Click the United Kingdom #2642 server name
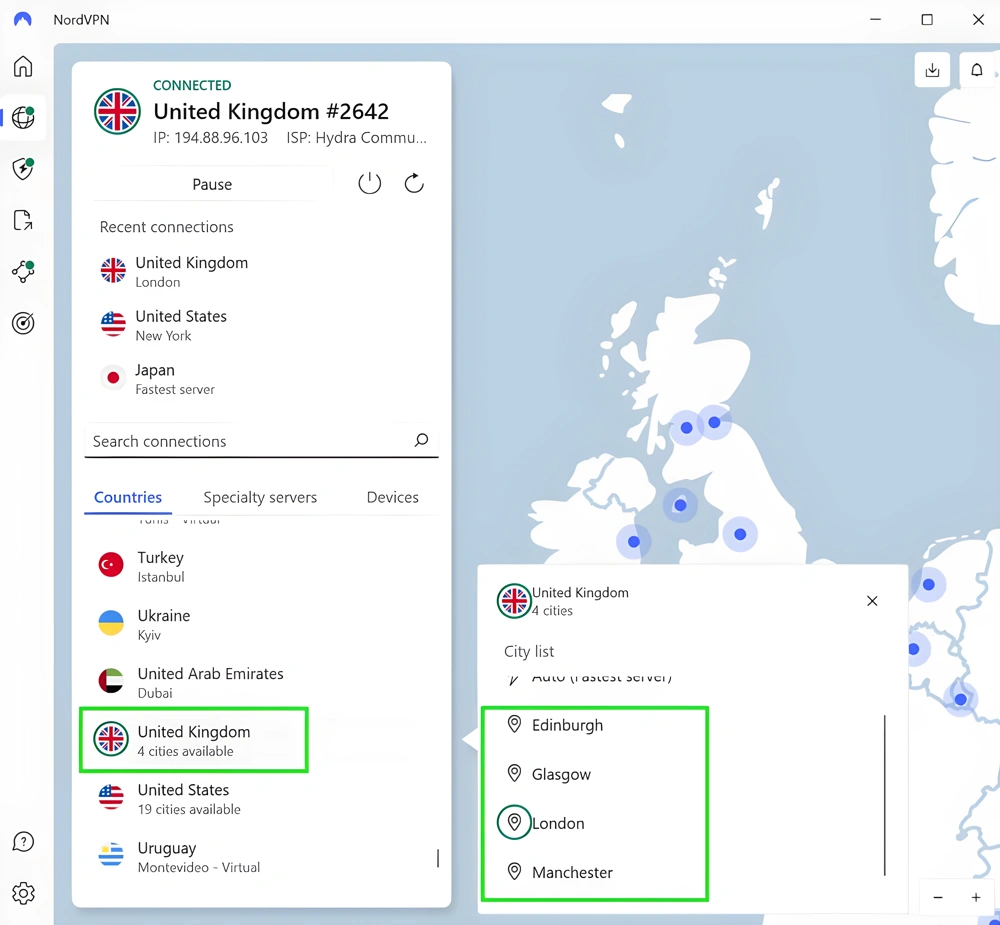Viewport: 1000px width, 925px height. click(x=271, y=112)
